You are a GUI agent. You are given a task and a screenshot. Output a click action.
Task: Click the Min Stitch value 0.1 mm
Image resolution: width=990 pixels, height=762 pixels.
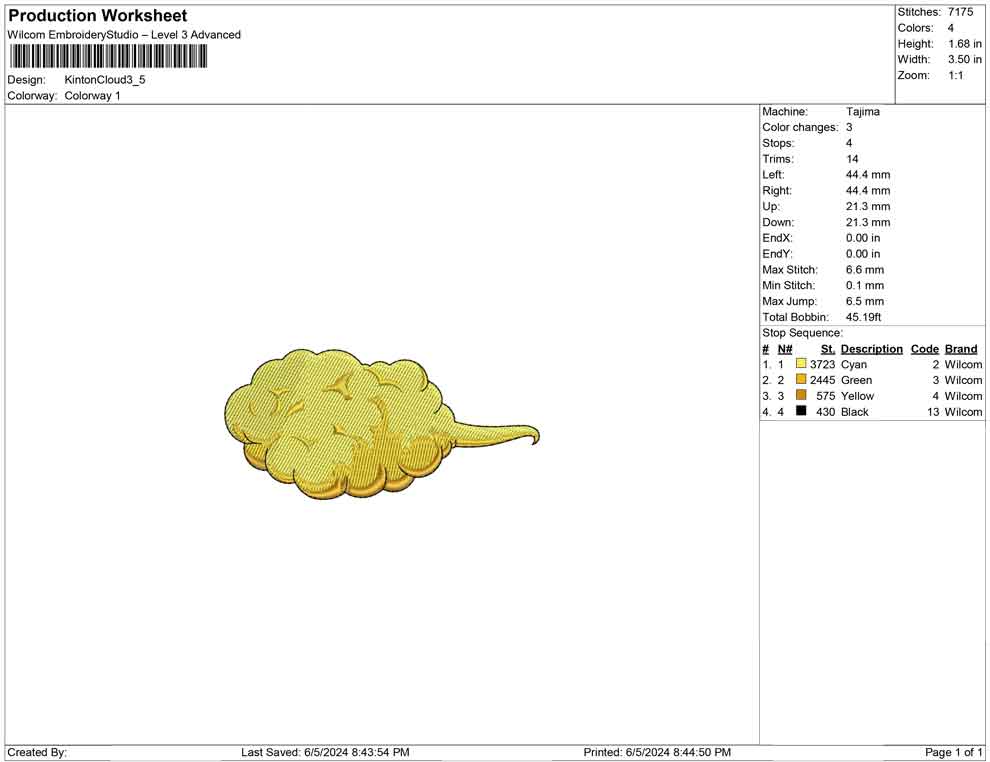click(x=865, y=285)
